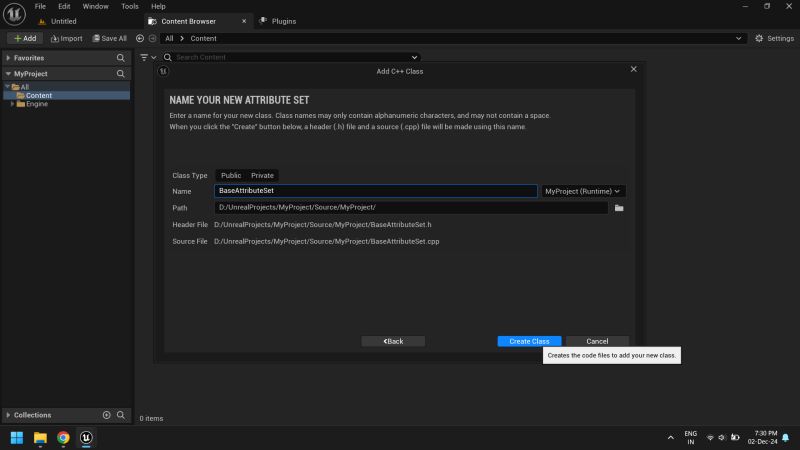This screenshot has height=450, width=800.
Task: Click Save All button
Action: 109,38
